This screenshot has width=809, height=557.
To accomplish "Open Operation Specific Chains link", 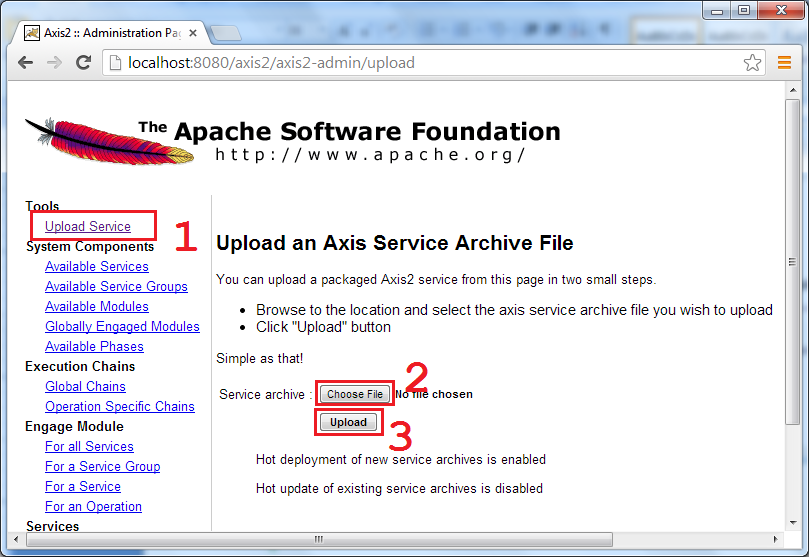I will 120,406.
